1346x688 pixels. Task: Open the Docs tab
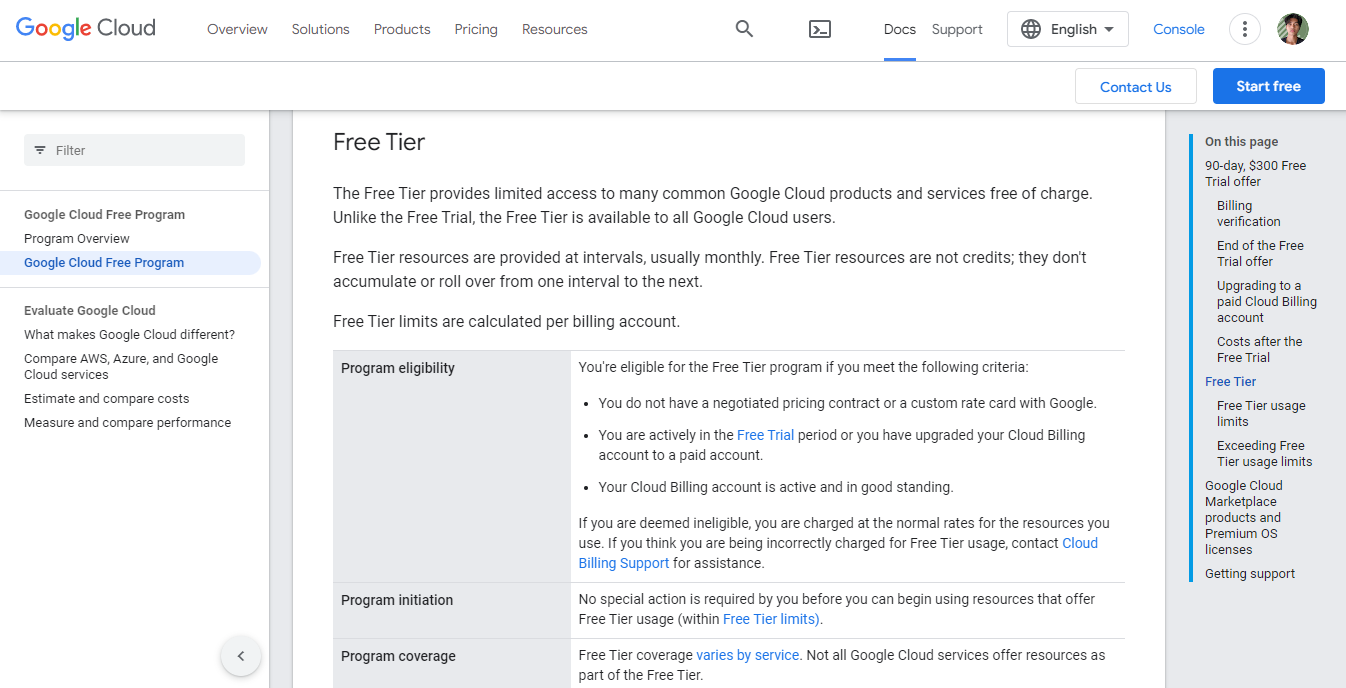tap(900, 29)
